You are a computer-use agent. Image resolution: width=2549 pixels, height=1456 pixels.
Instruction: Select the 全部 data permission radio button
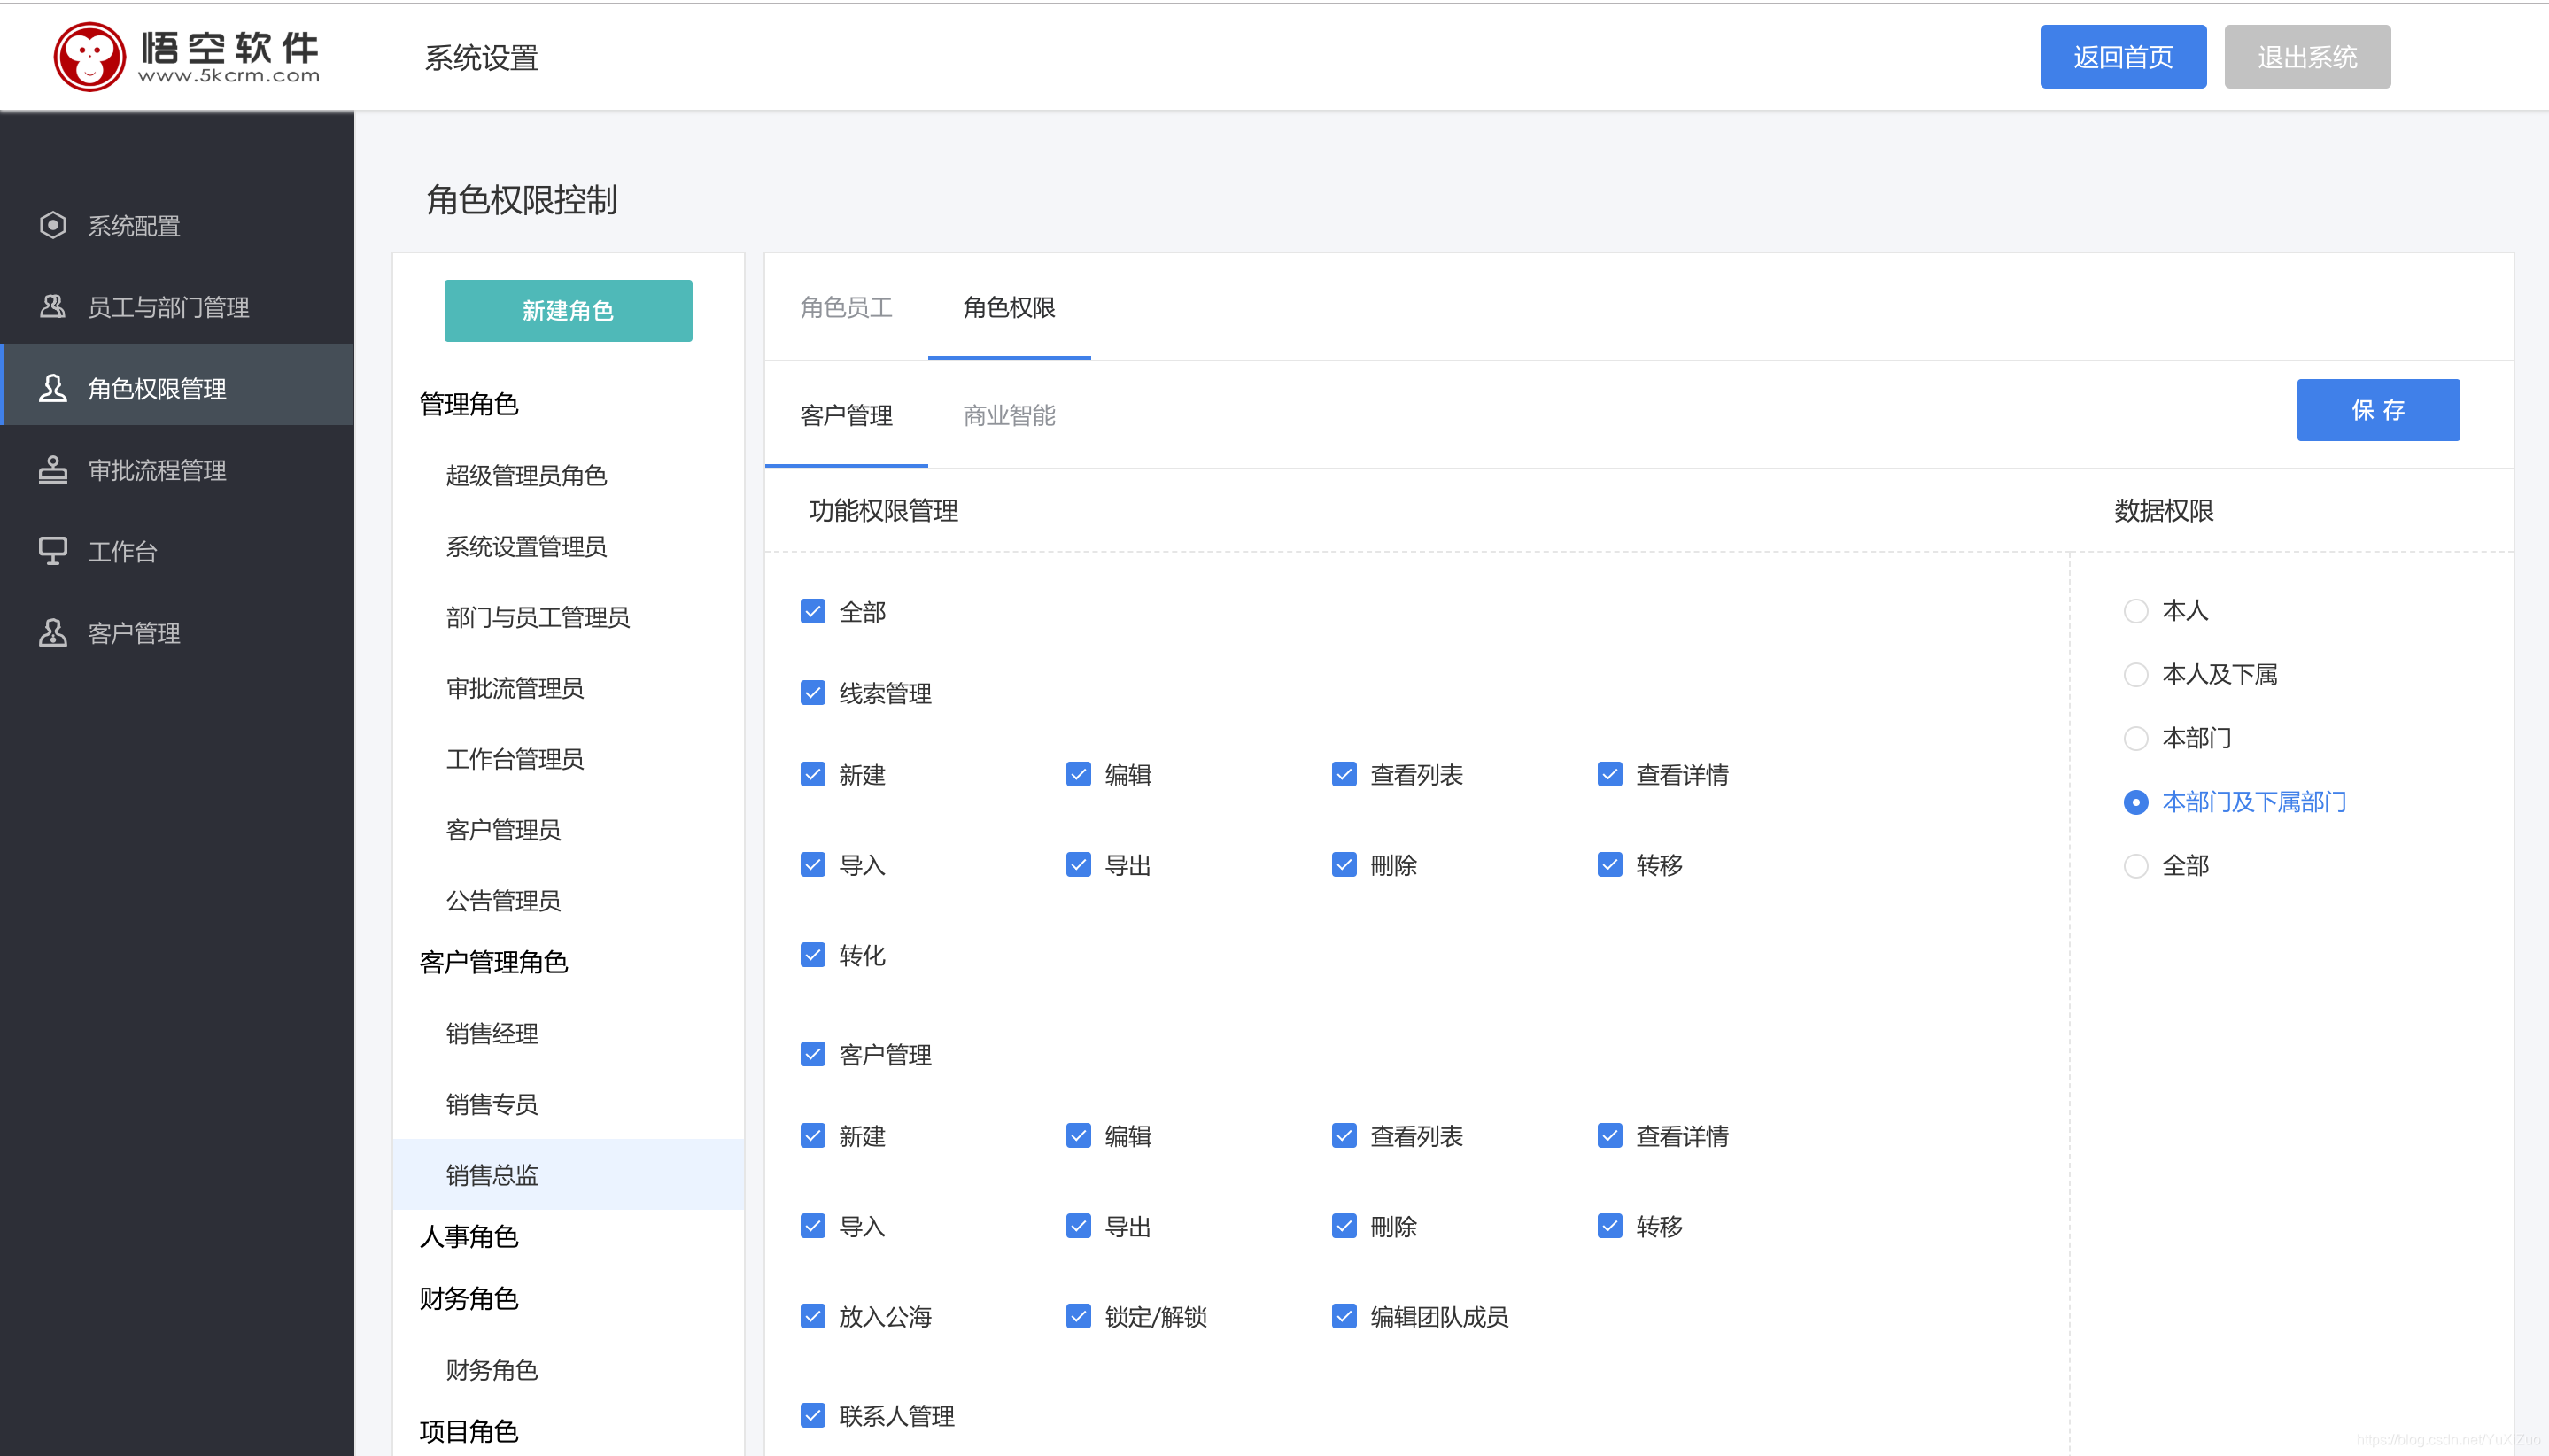(2137, 865)
